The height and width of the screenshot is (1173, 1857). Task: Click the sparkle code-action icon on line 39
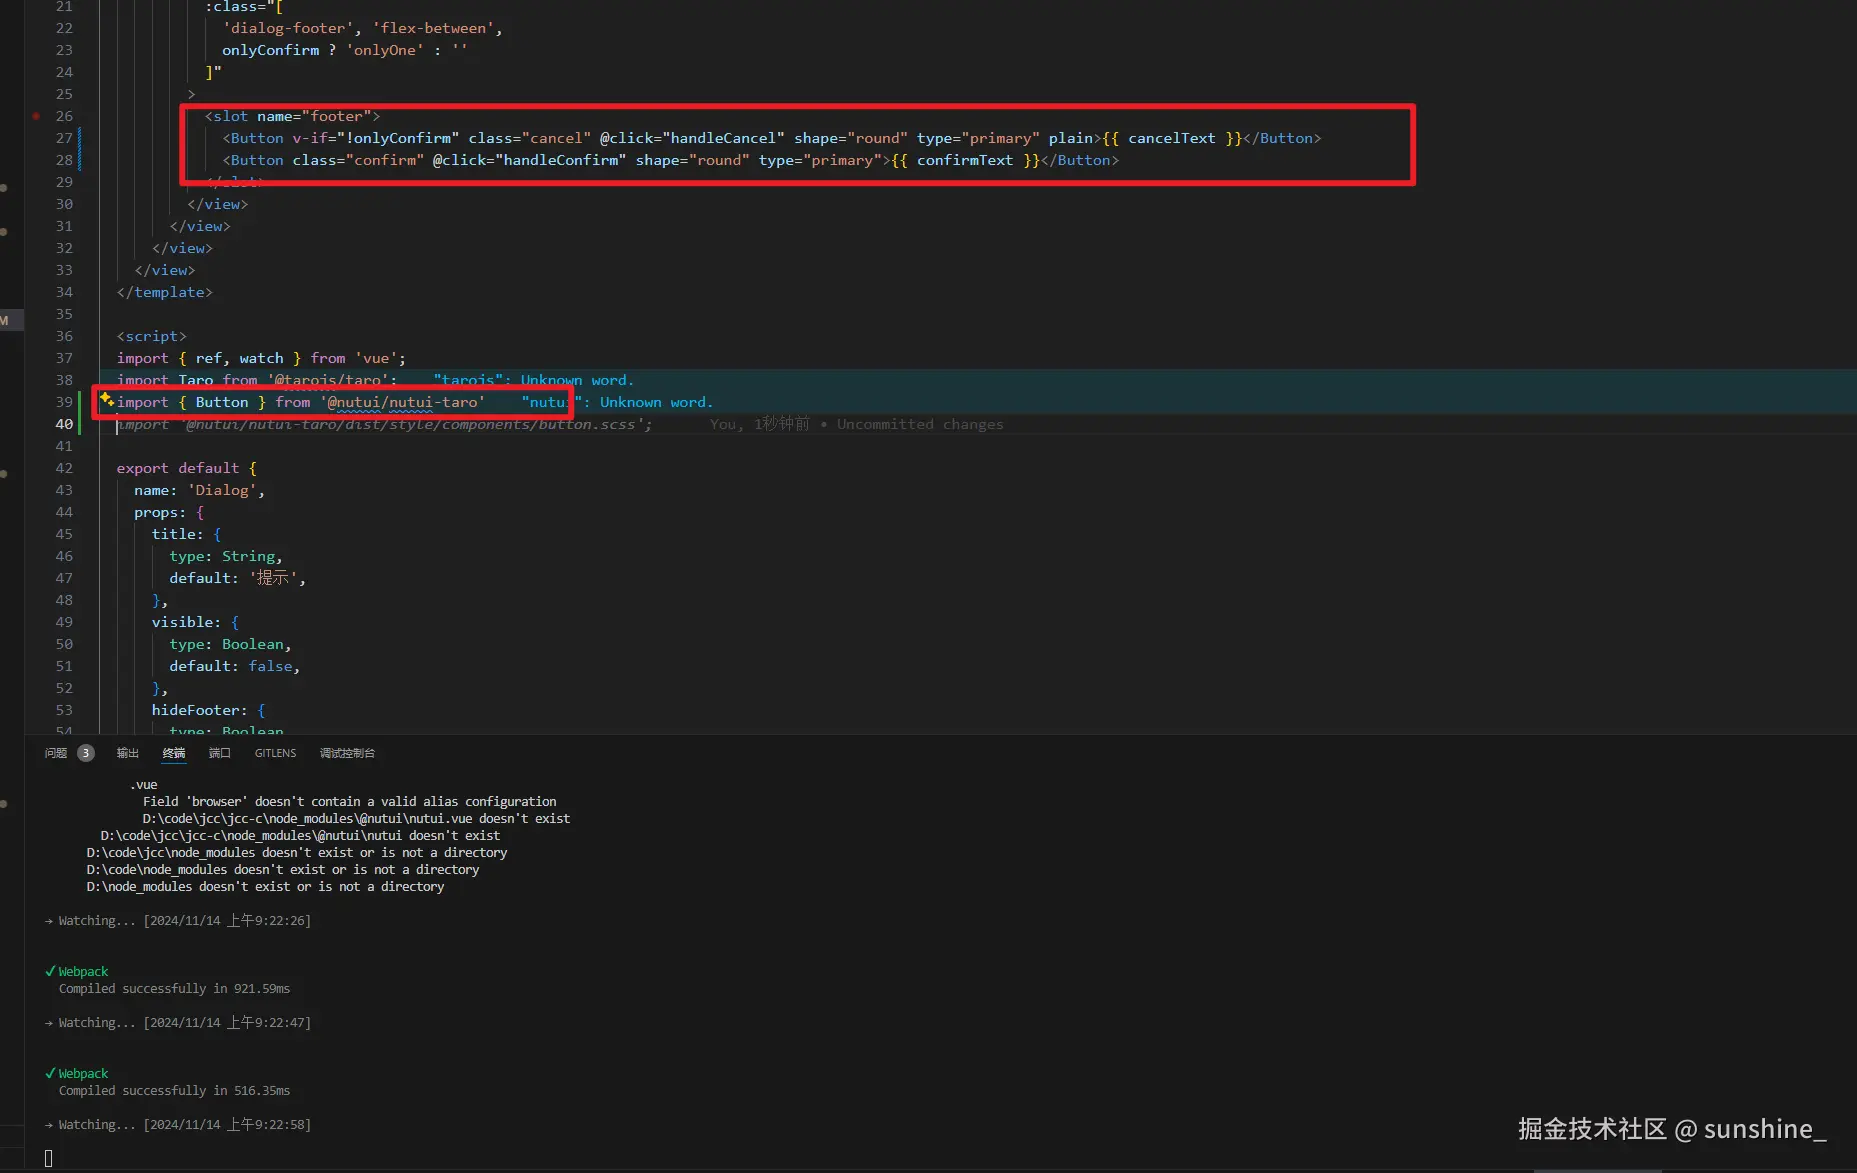point(106,400)
